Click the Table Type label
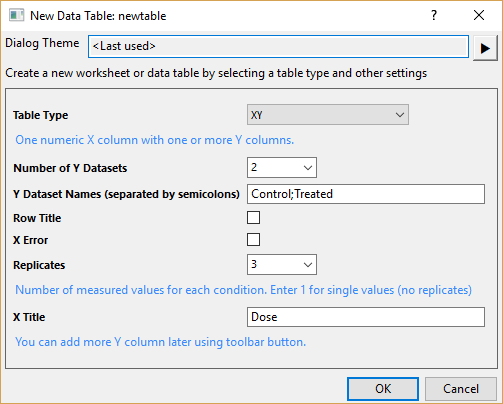503x404 pixels. coord(41,115)
